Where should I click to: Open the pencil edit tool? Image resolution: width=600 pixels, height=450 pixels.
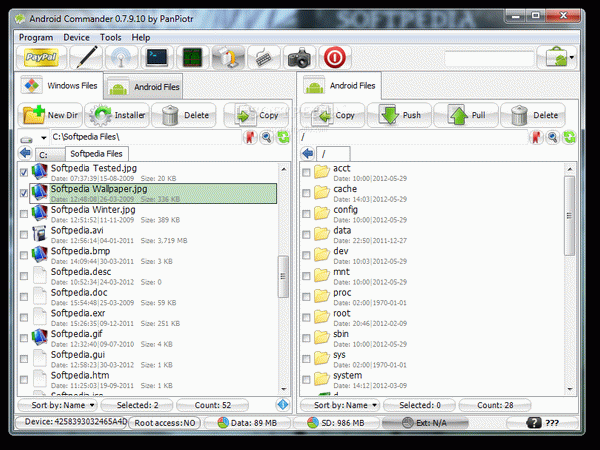pyautogui.click(x=86, y=57)
